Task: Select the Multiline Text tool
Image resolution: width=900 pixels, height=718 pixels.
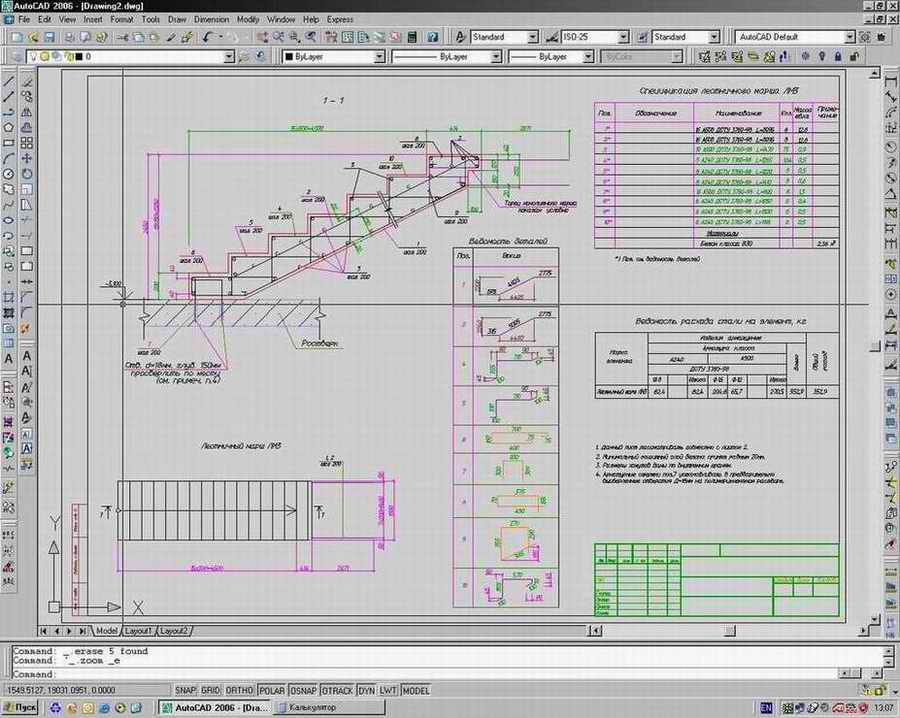Action: (9, 359)
